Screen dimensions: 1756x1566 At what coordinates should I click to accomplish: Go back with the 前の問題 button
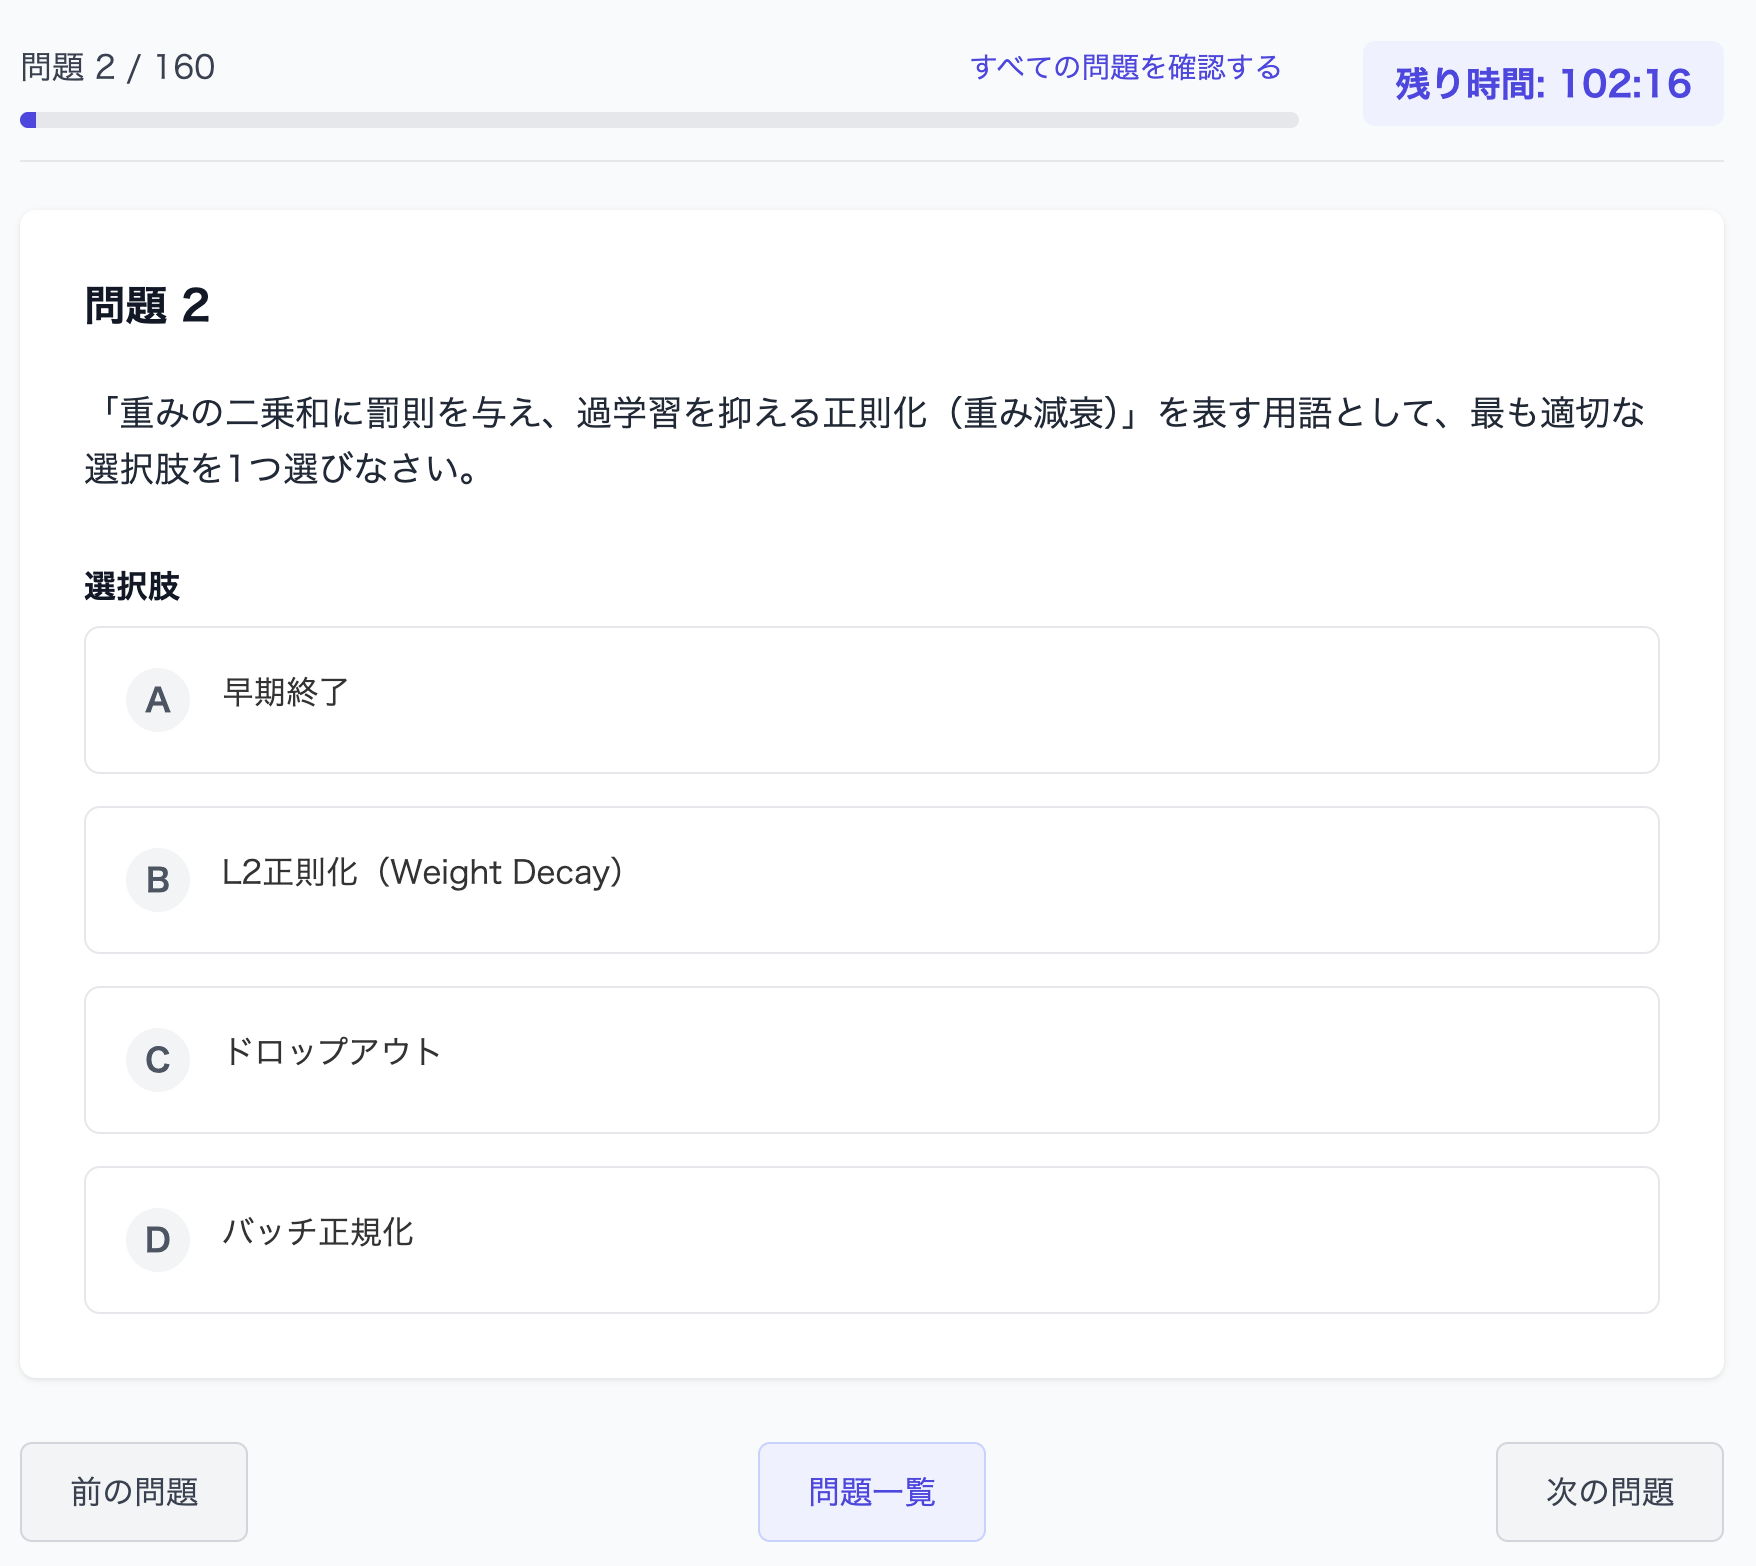(x=133, y=1491)
